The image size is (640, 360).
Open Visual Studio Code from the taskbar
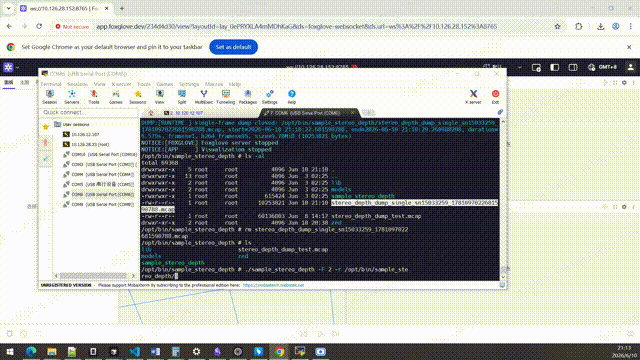pyautogui.click(x=135, y=351)
